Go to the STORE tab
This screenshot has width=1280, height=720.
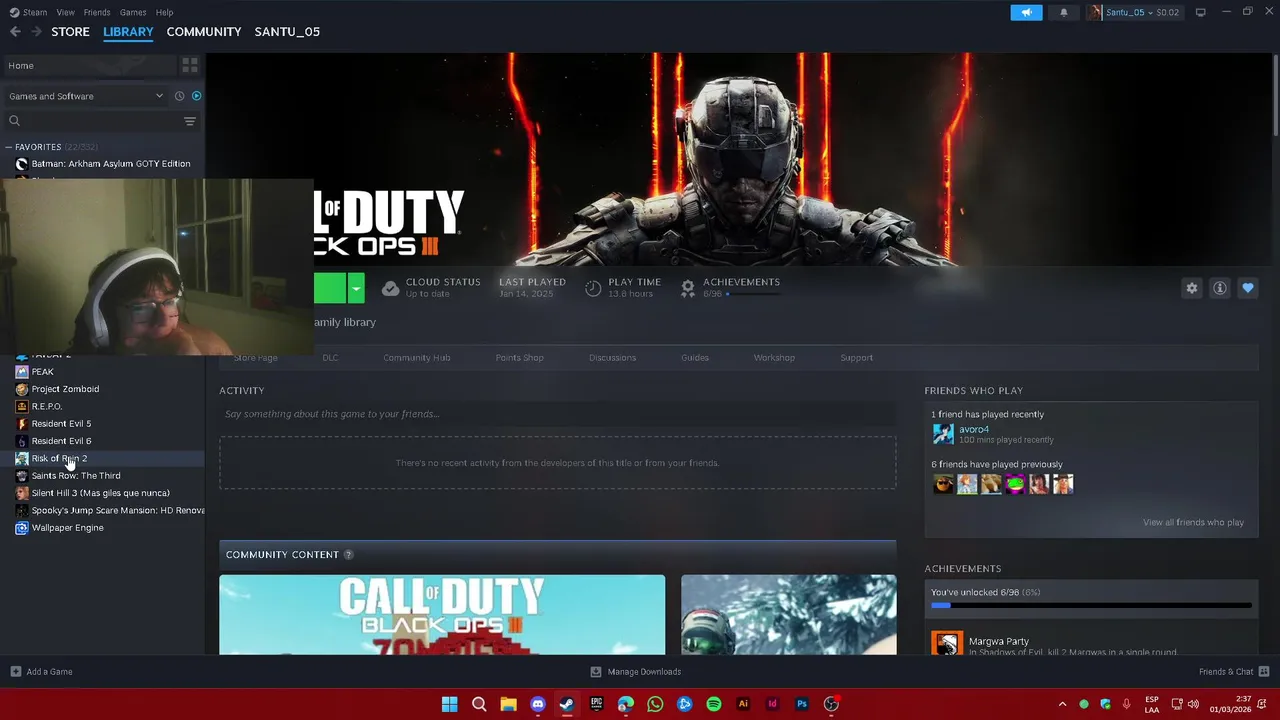pos(70,32)
